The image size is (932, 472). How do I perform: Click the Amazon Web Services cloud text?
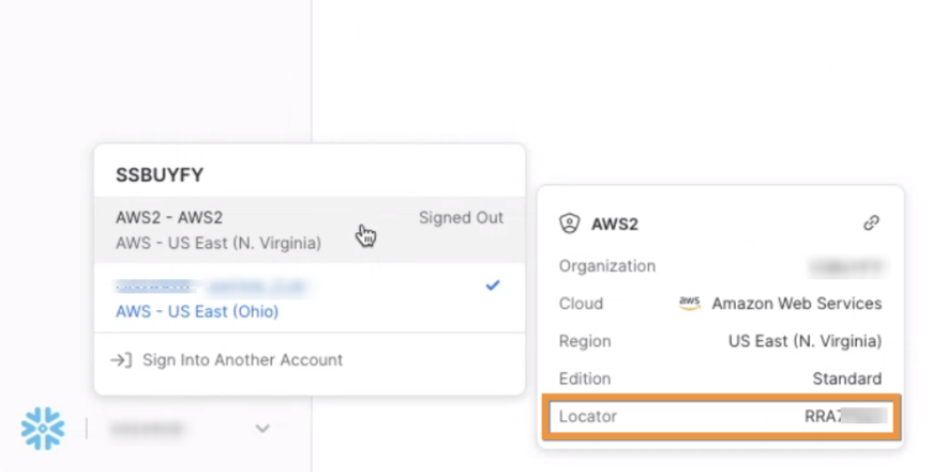coord(796,303)
